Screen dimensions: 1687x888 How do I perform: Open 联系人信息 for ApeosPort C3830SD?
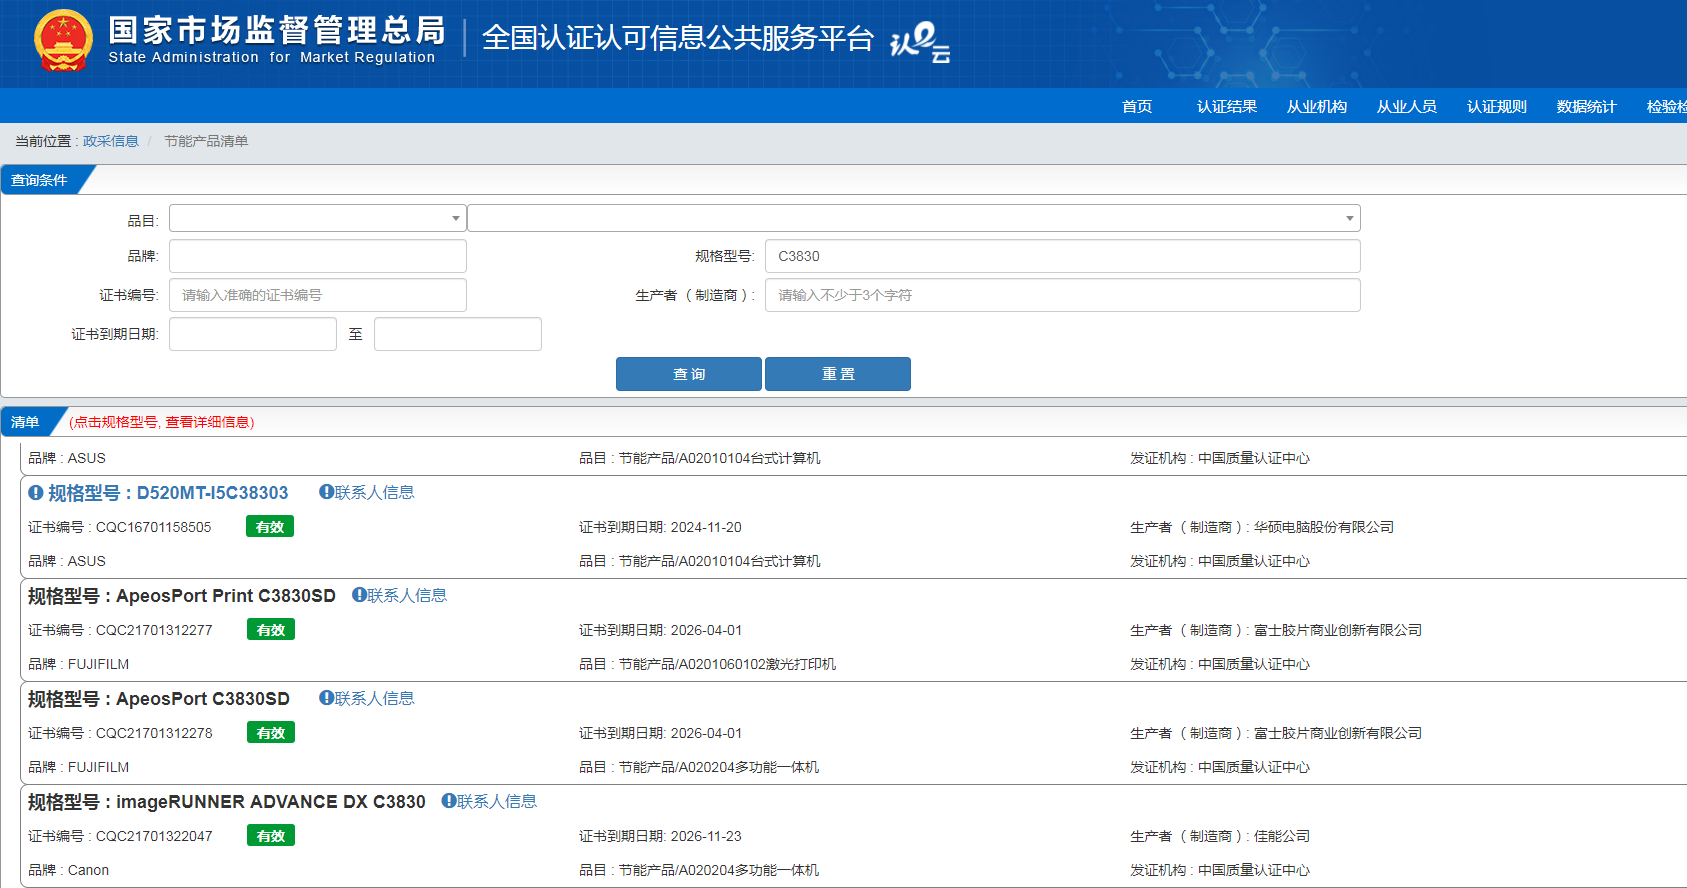367,698
